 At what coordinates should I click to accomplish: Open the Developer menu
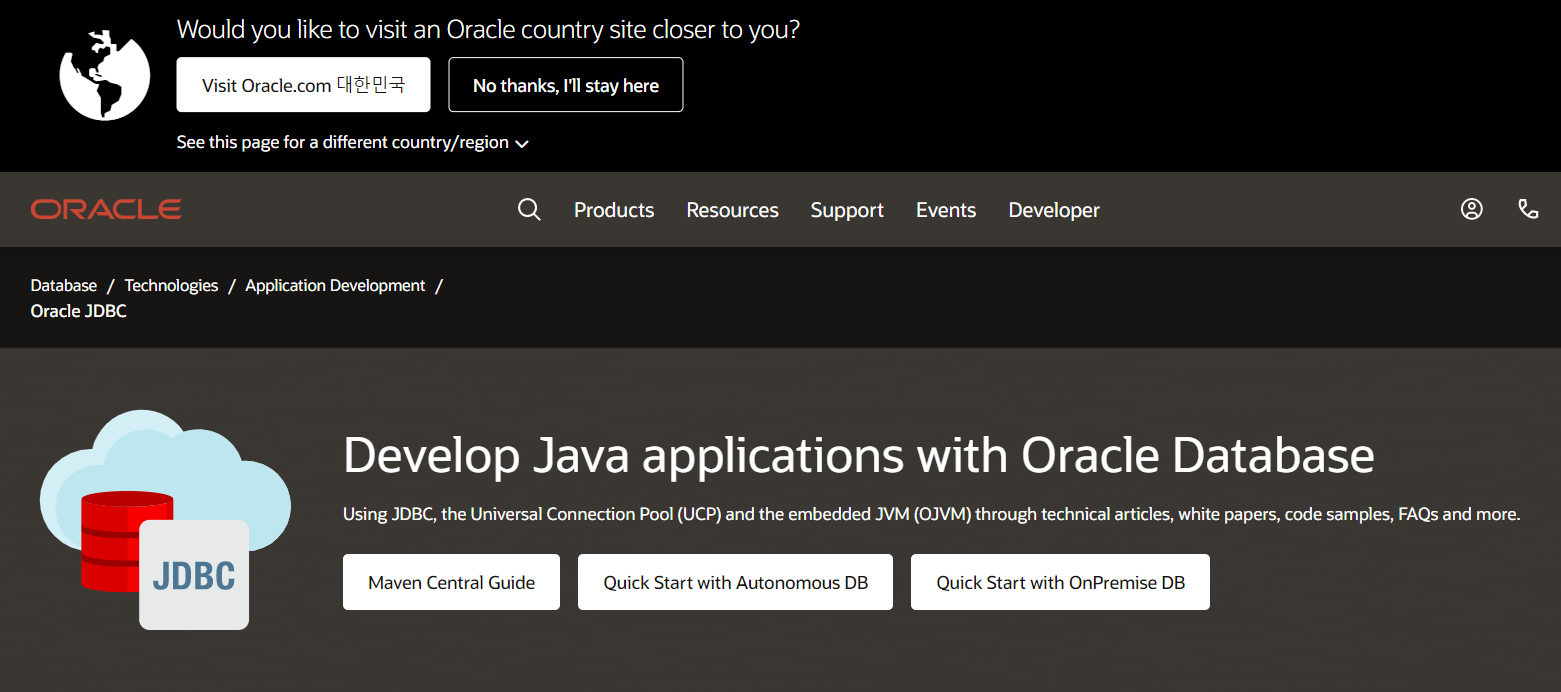click(x=1054, y=210)
